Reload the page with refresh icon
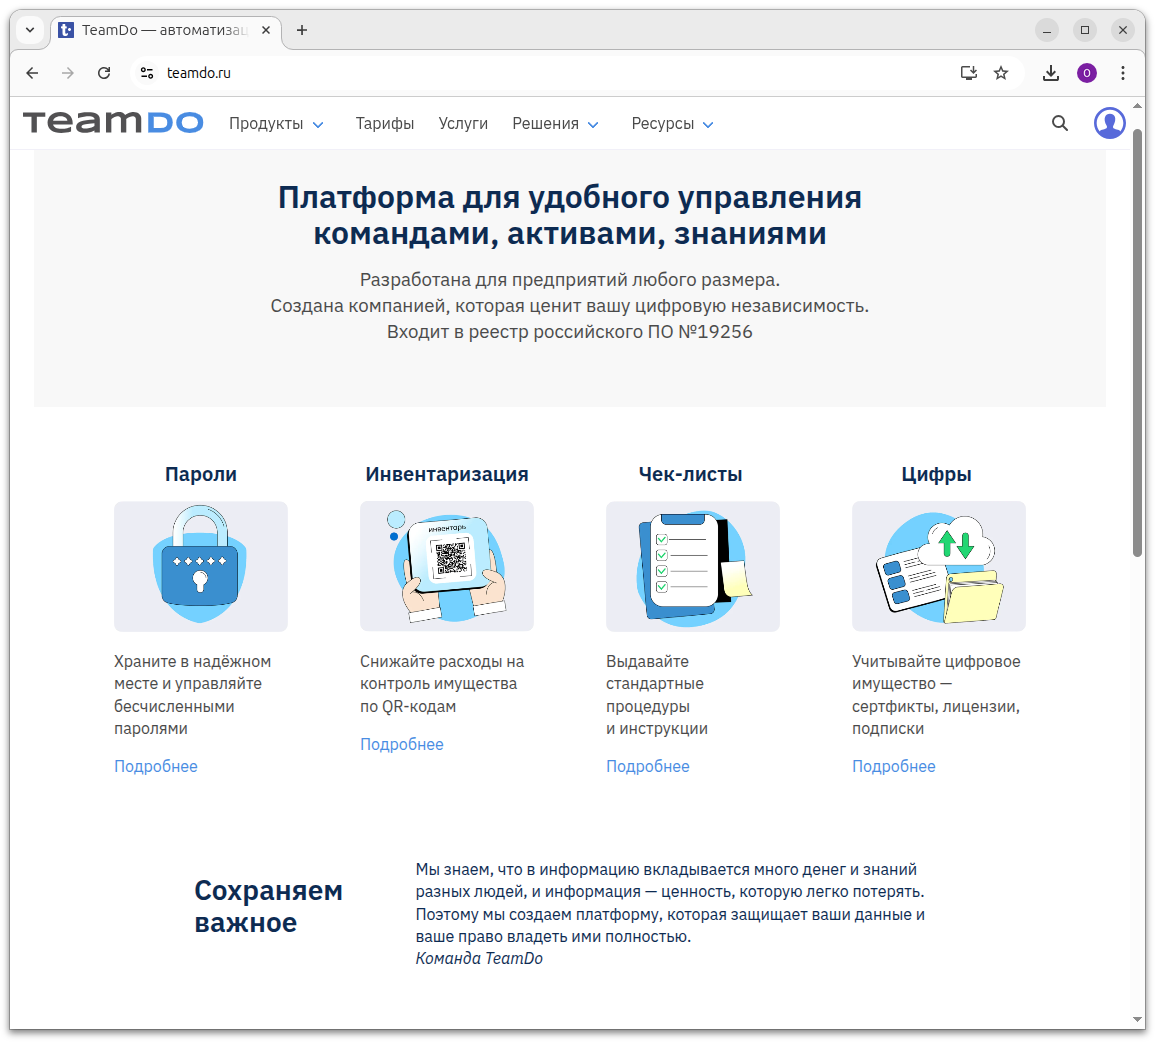 [104, 73]
